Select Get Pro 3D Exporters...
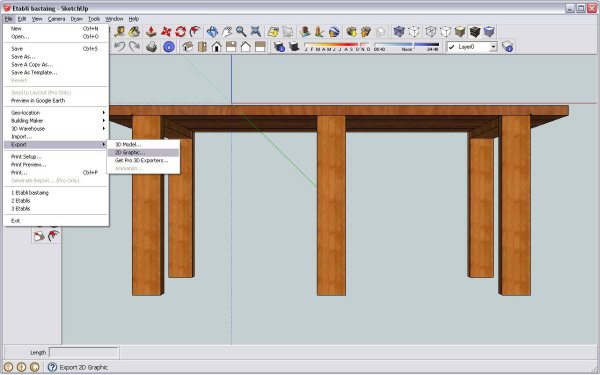The image size is (600, 375). tap(143, 160)
